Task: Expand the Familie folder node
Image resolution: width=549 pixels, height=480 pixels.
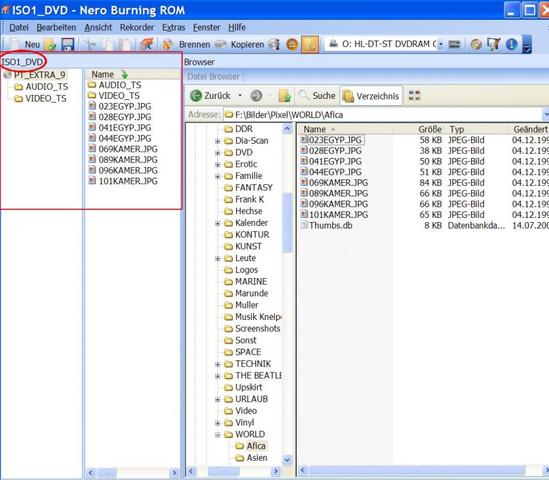Action: point(217,176)
